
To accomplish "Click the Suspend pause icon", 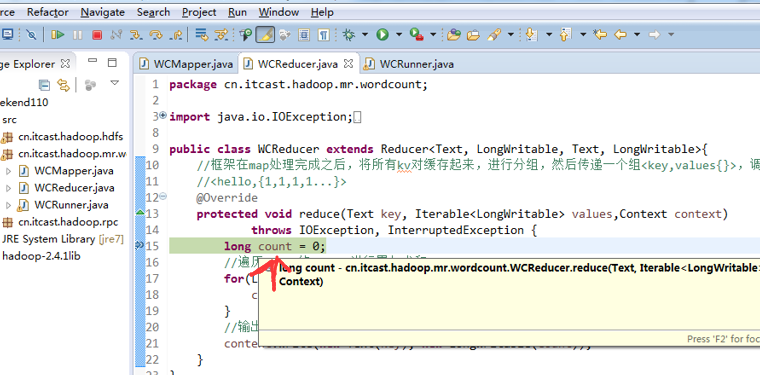I will pos(78,34).
